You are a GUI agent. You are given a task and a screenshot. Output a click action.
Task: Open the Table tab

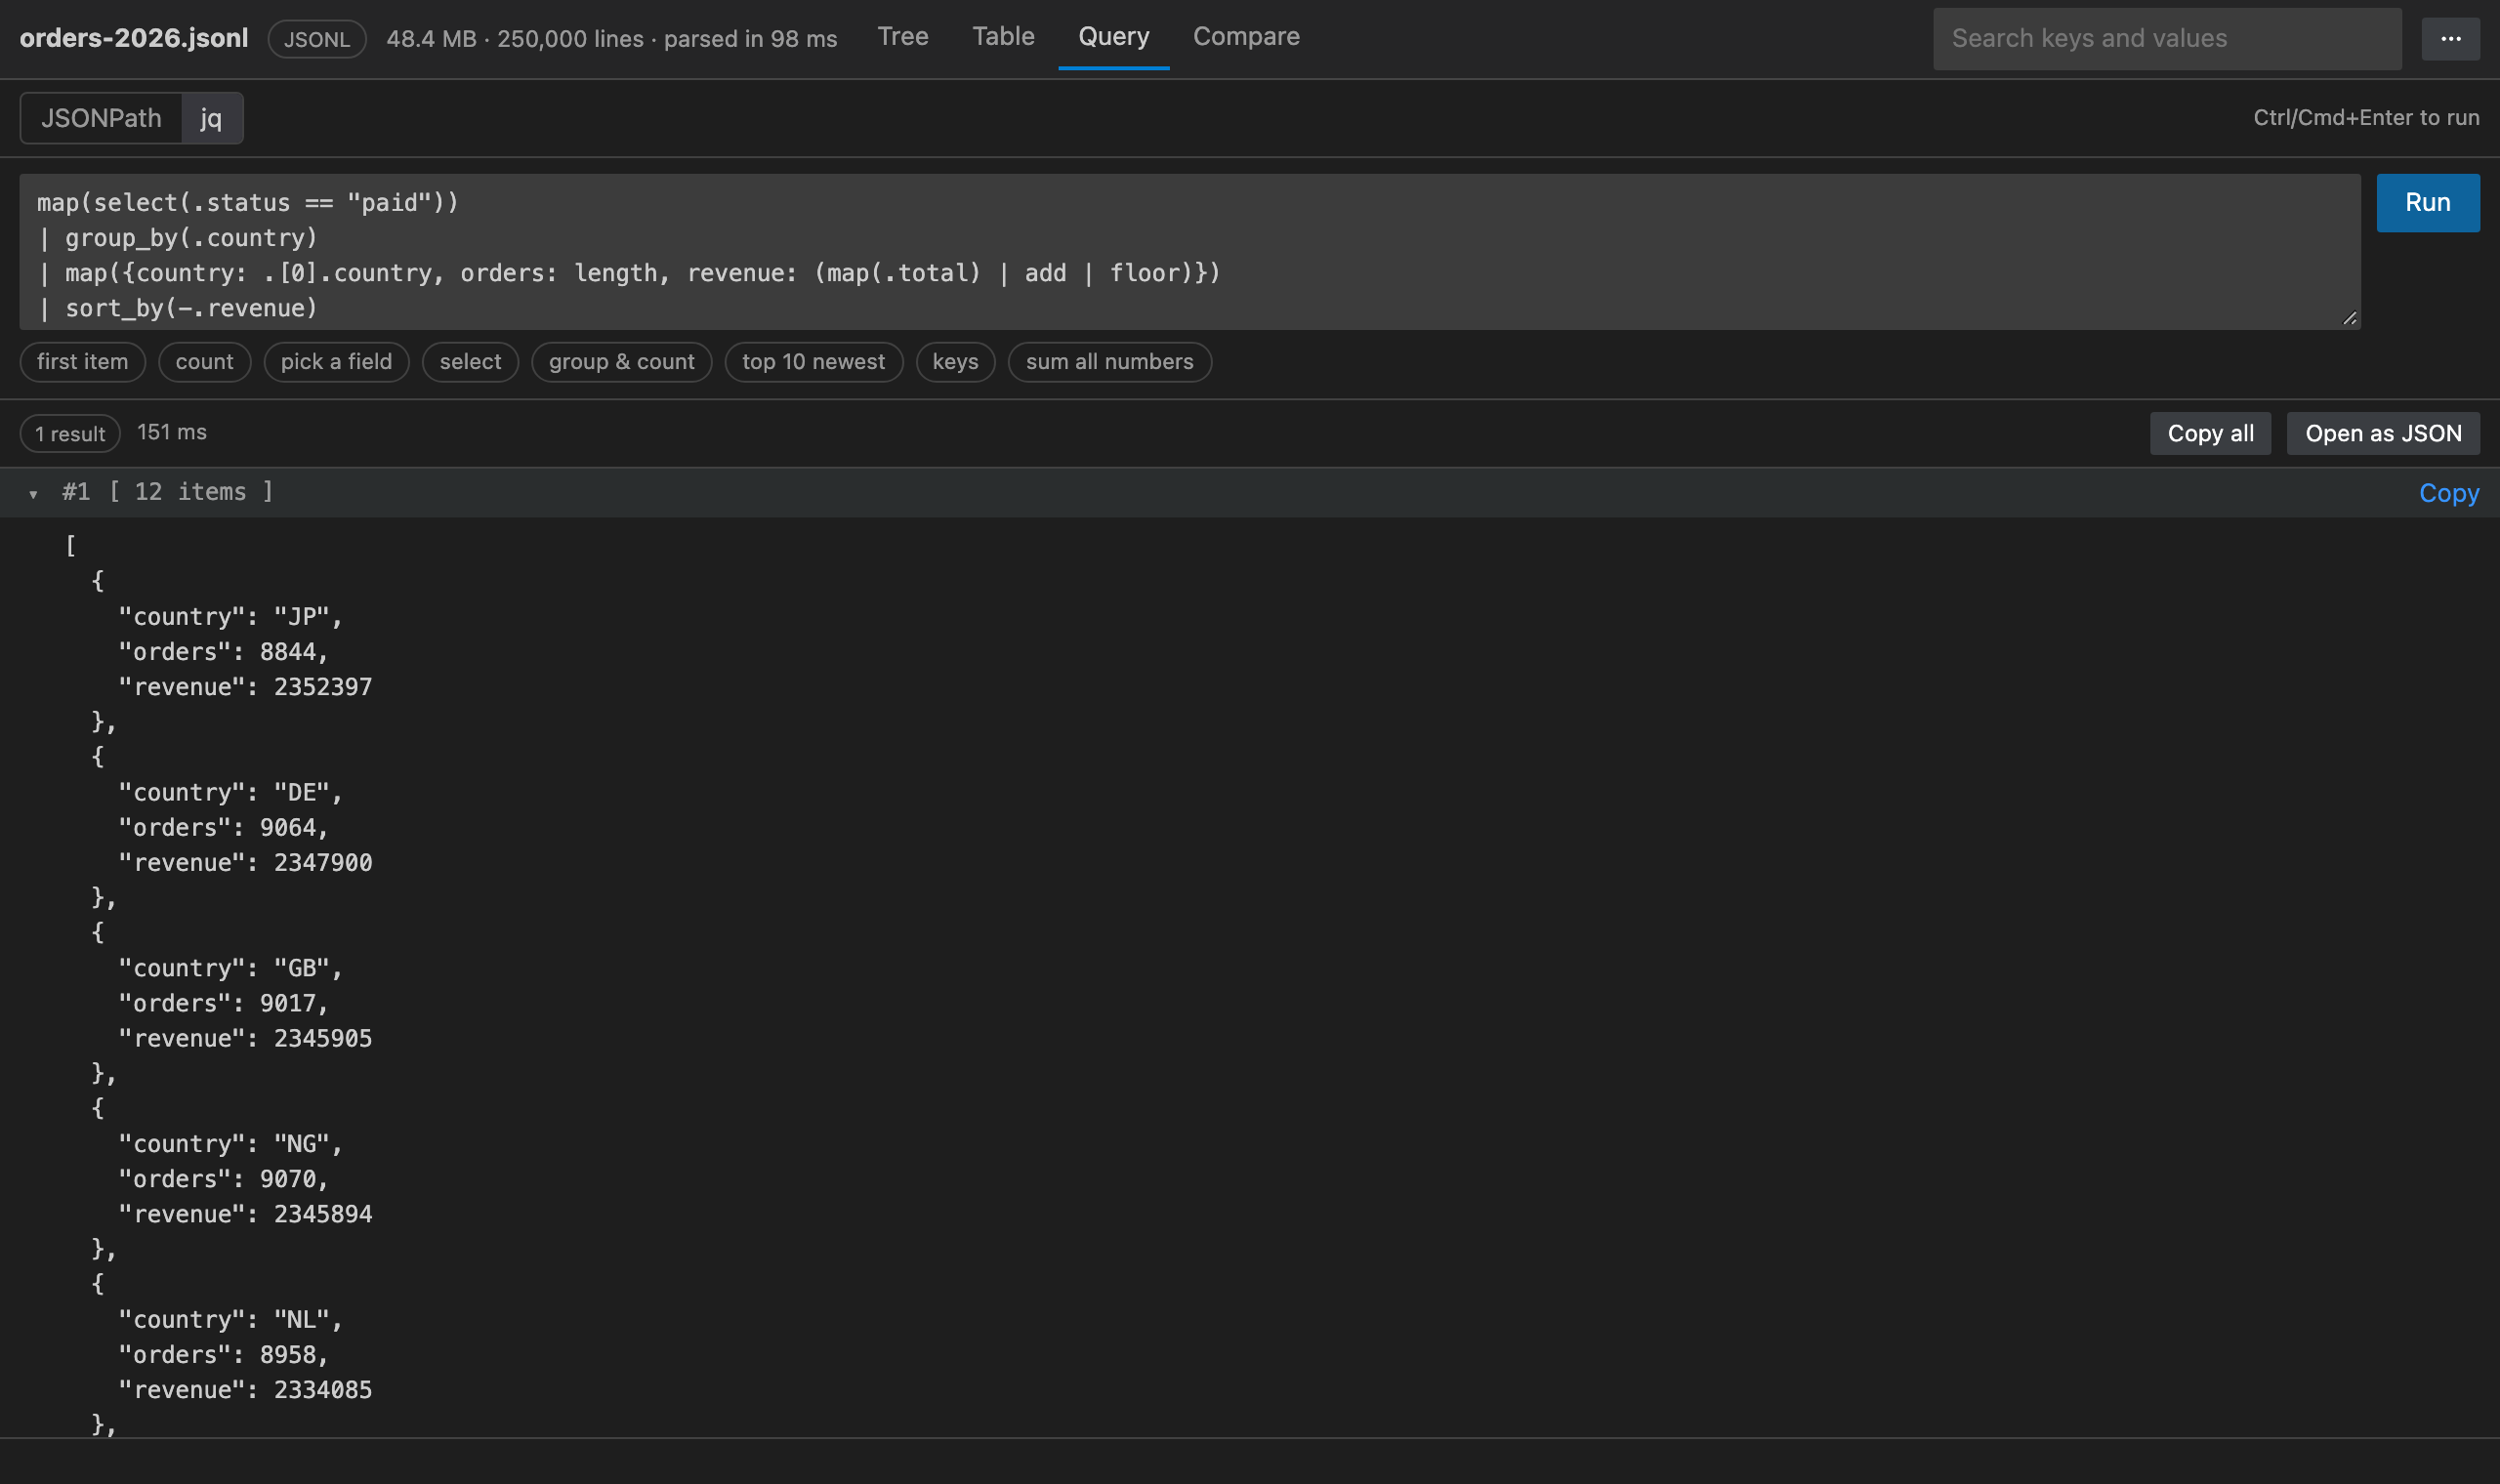1003,37
